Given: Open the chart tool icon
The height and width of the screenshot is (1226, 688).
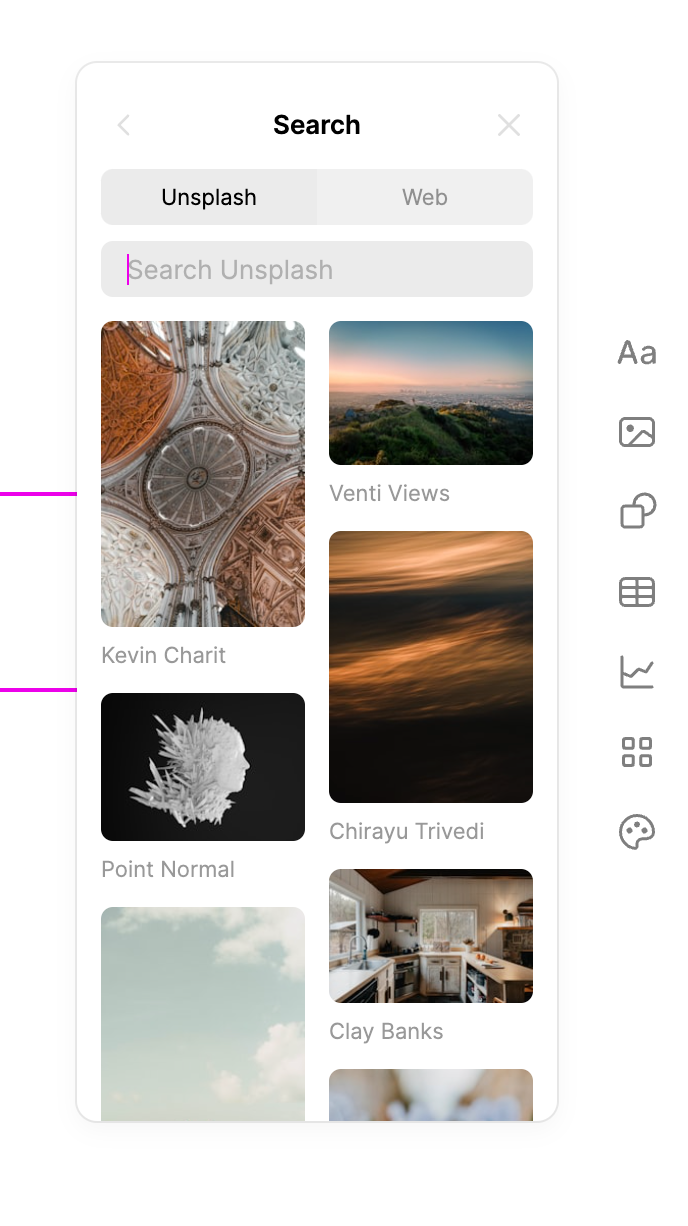Looking at the screenshot, I should pos(636,672).
